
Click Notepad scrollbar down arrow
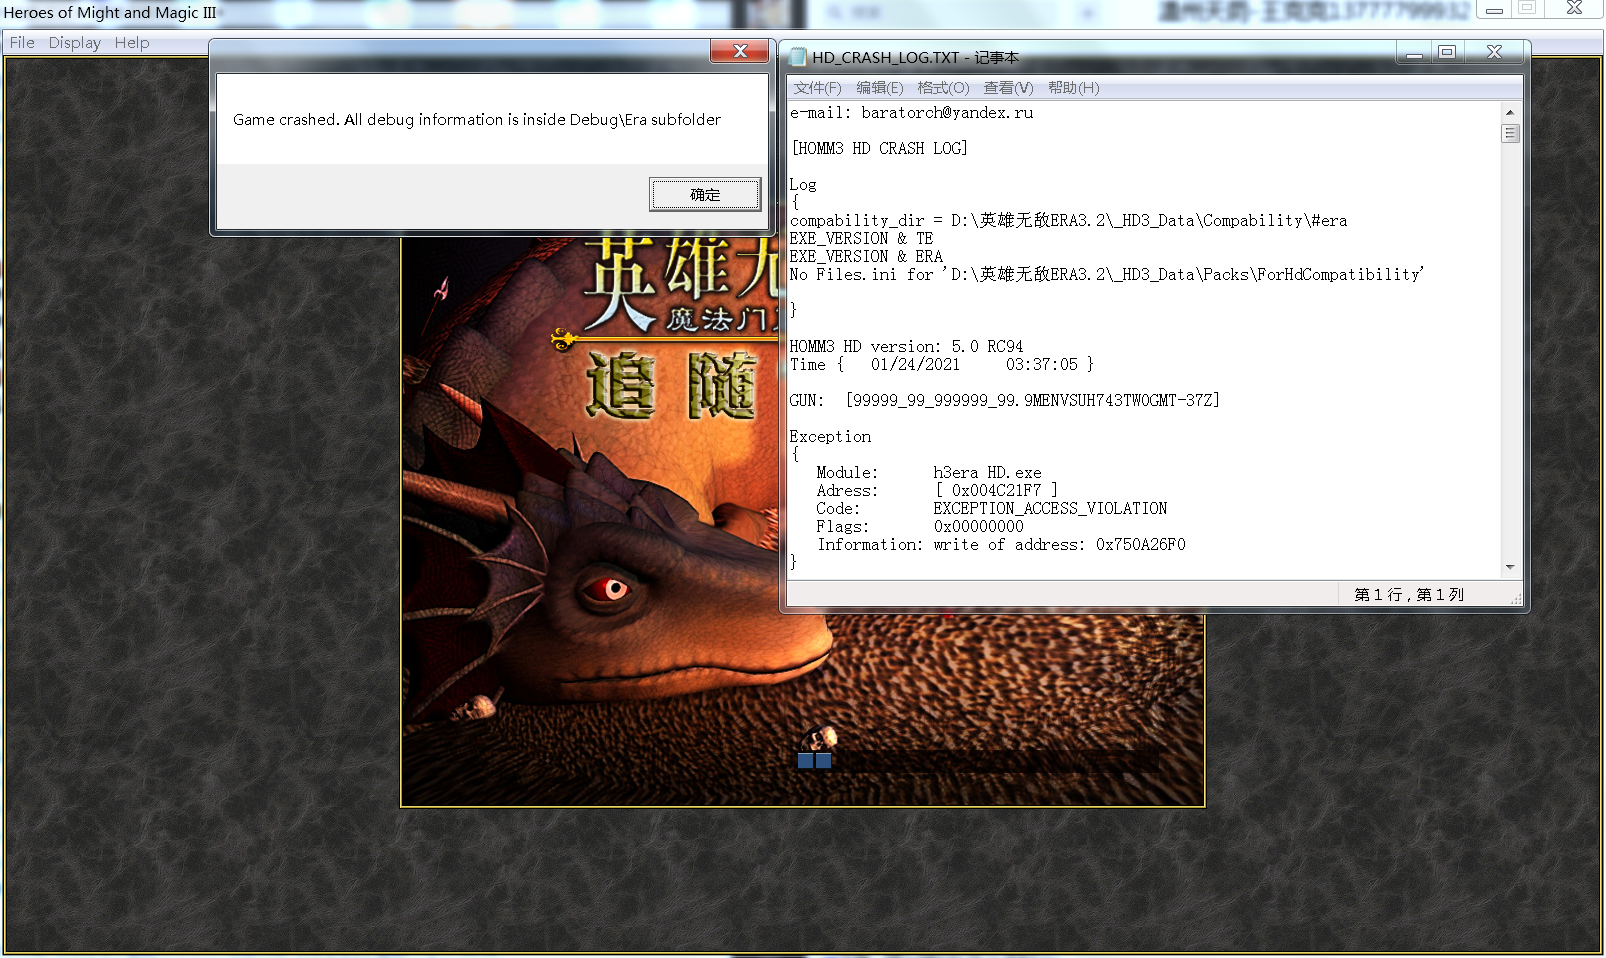(x=1510, y=567)
